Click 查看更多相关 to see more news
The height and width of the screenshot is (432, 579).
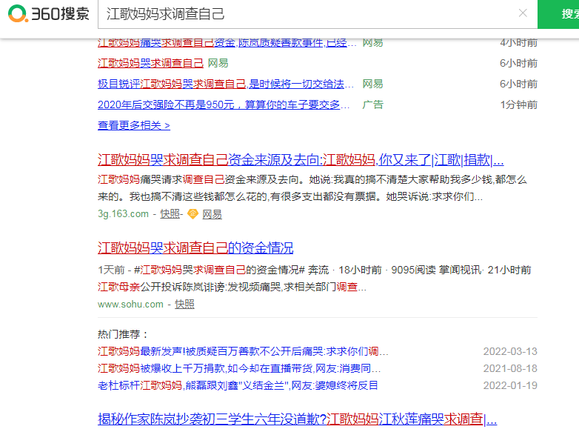pos(134,126)
